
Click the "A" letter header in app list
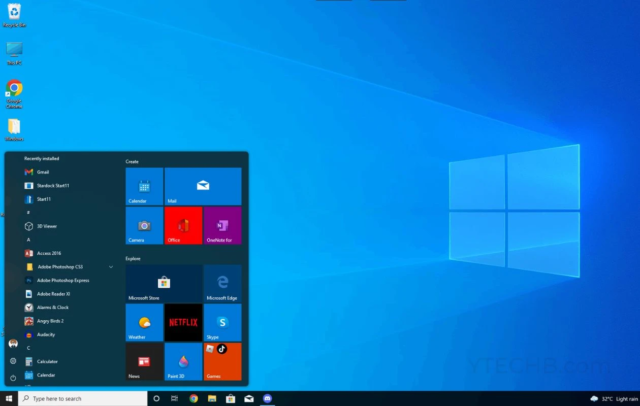(28, 240)
